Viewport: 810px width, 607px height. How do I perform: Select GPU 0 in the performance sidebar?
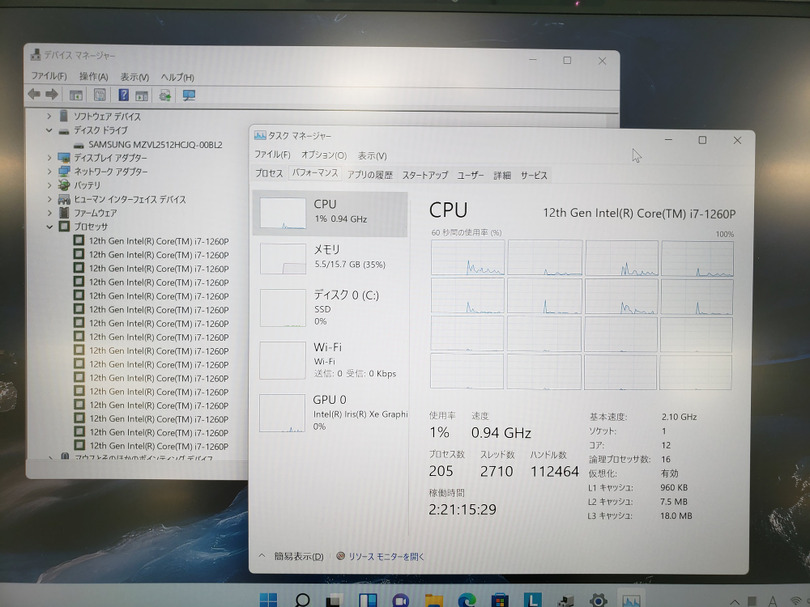(x=330, y=412)
